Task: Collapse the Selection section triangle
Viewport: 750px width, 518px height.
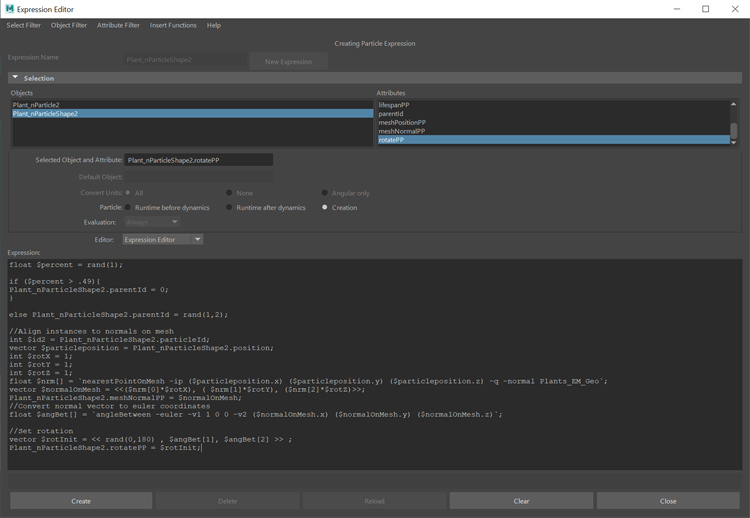Action: 15,78
